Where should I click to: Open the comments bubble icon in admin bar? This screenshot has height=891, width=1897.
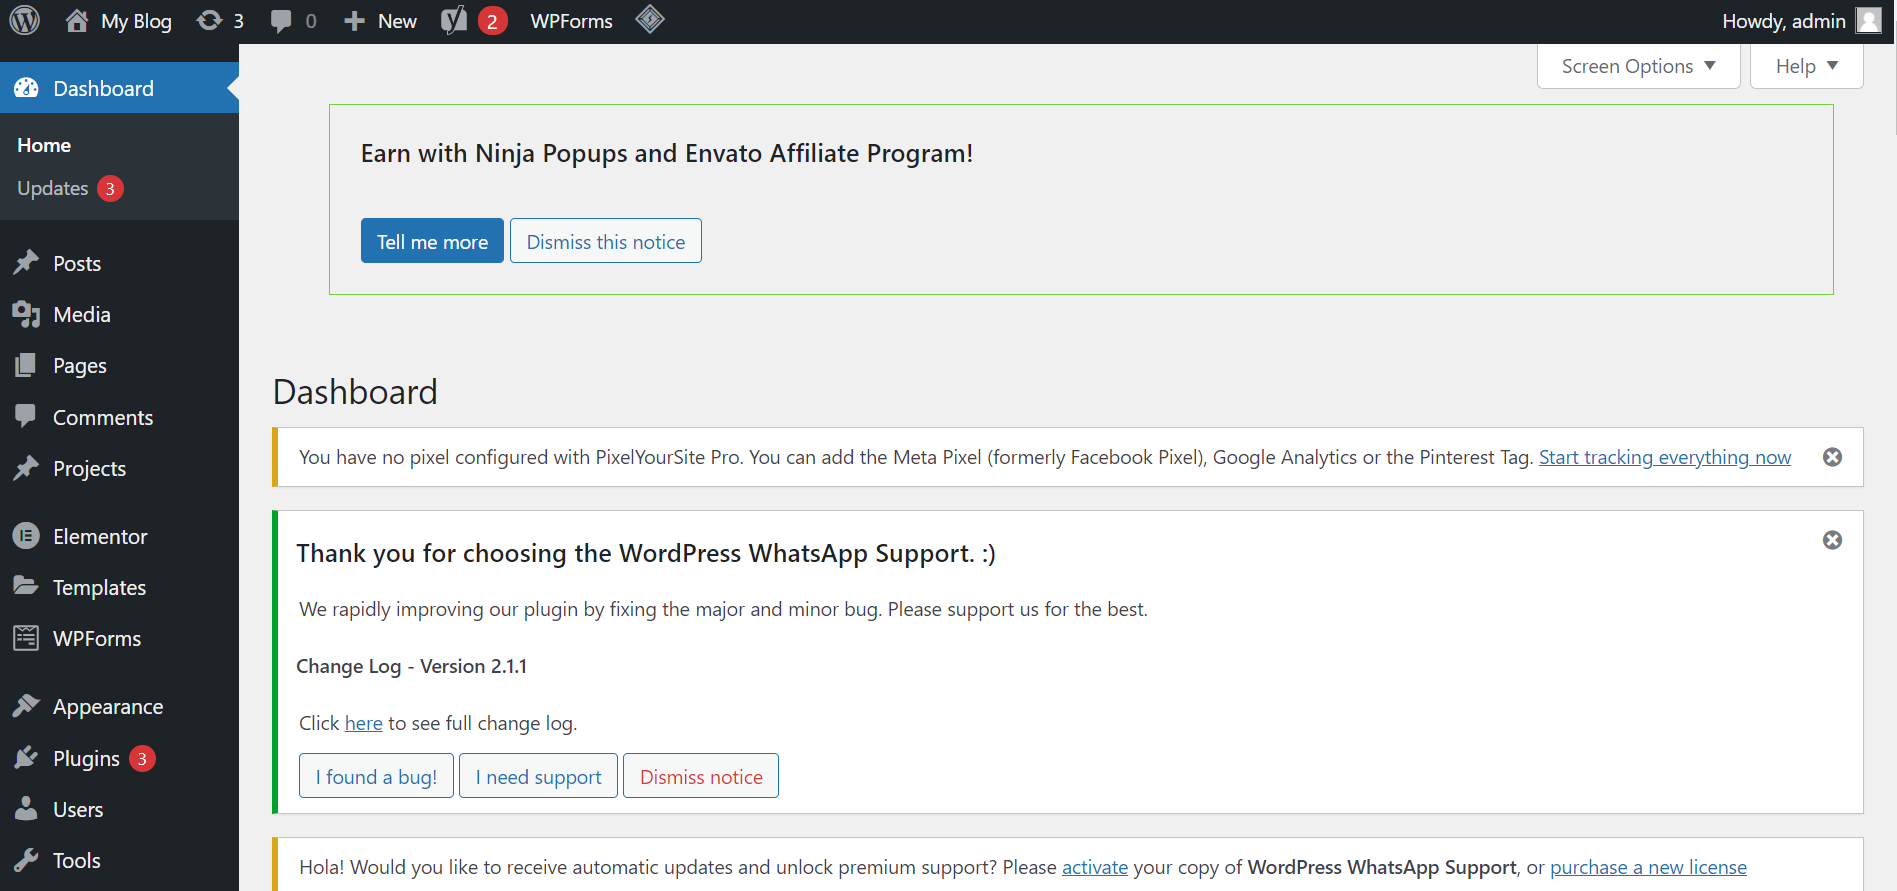pyautogui.click(x=281, y=21)
